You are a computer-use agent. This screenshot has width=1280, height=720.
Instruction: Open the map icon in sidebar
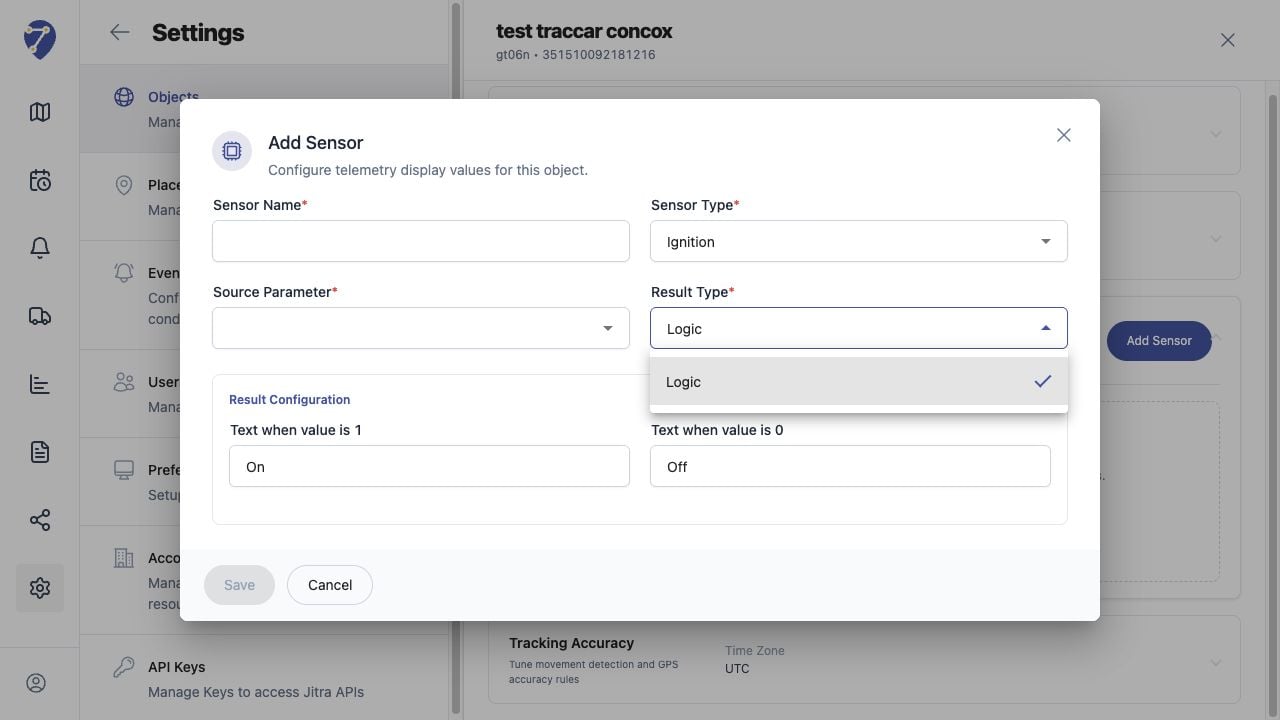(x=40, y=112)
